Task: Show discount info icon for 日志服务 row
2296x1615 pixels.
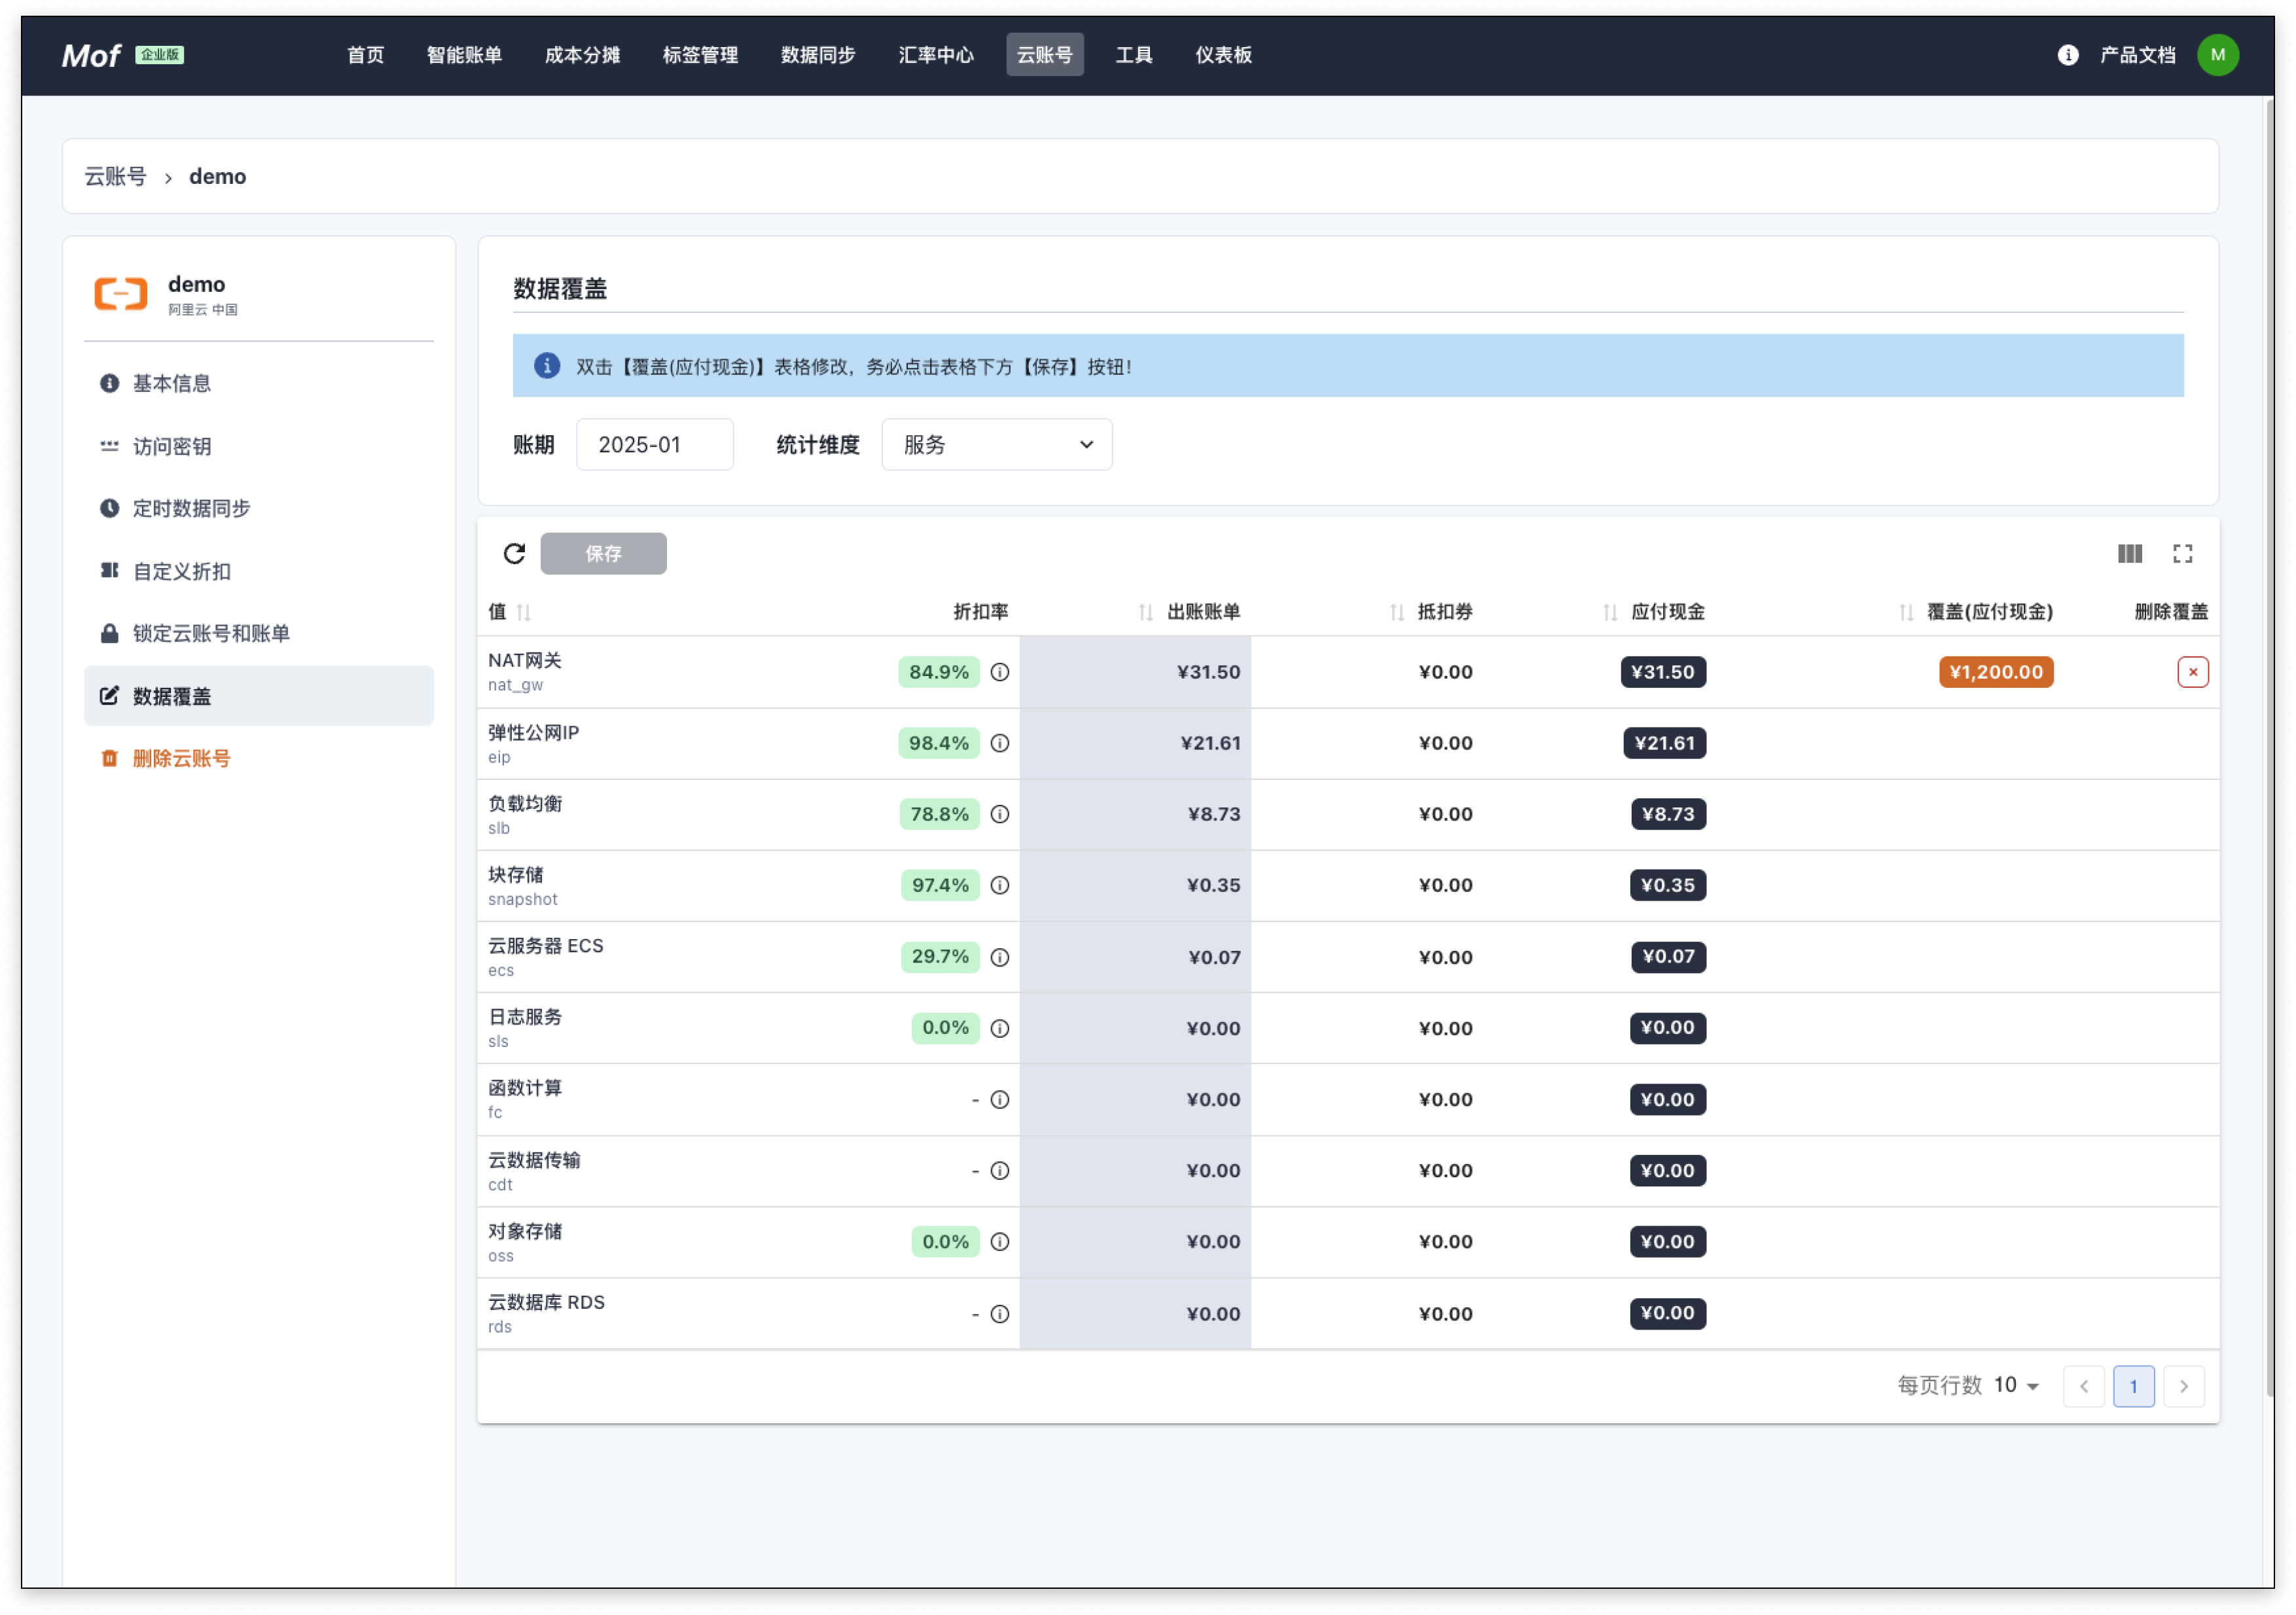Action: point(999,1028)
